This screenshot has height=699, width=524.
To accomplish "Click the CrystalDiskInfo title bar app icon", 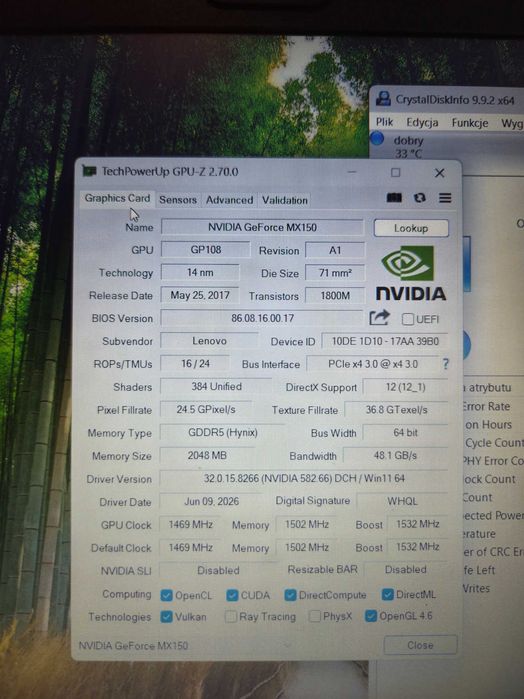I will 383,98.
